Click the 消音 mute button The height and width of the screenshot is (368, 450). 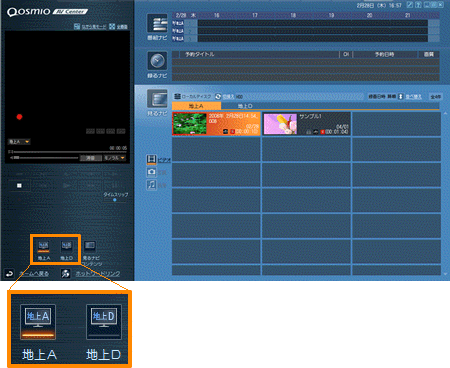click(90, 158)
